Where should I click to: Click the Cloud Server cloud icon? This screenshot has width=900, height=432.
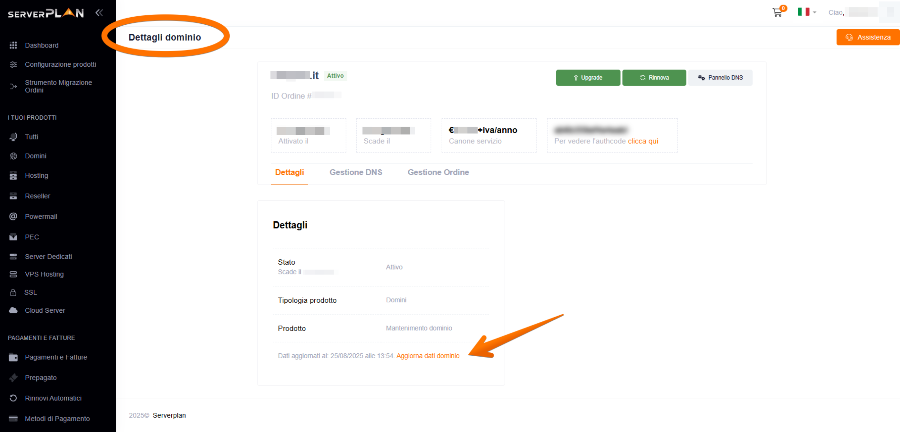tap(13, 310)
